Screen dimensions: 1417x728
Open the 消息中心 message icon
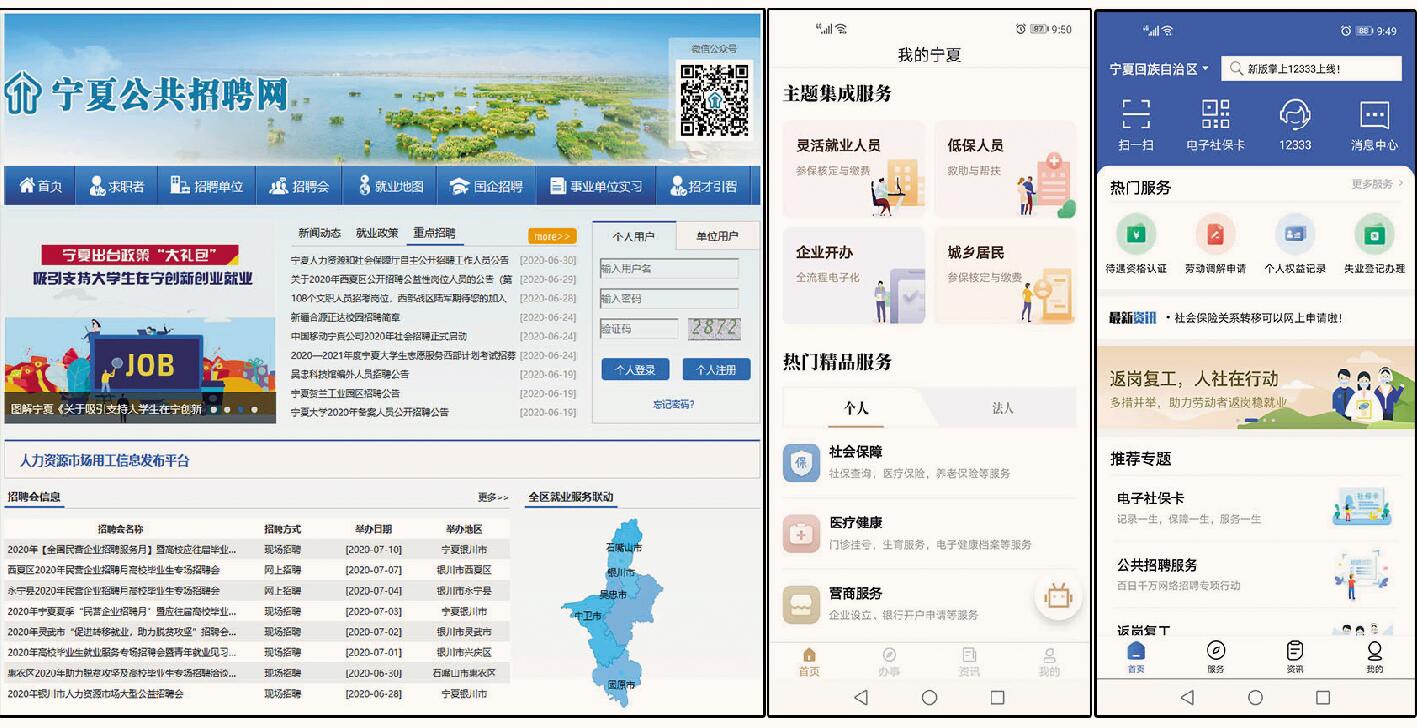tap(1375, 114)
